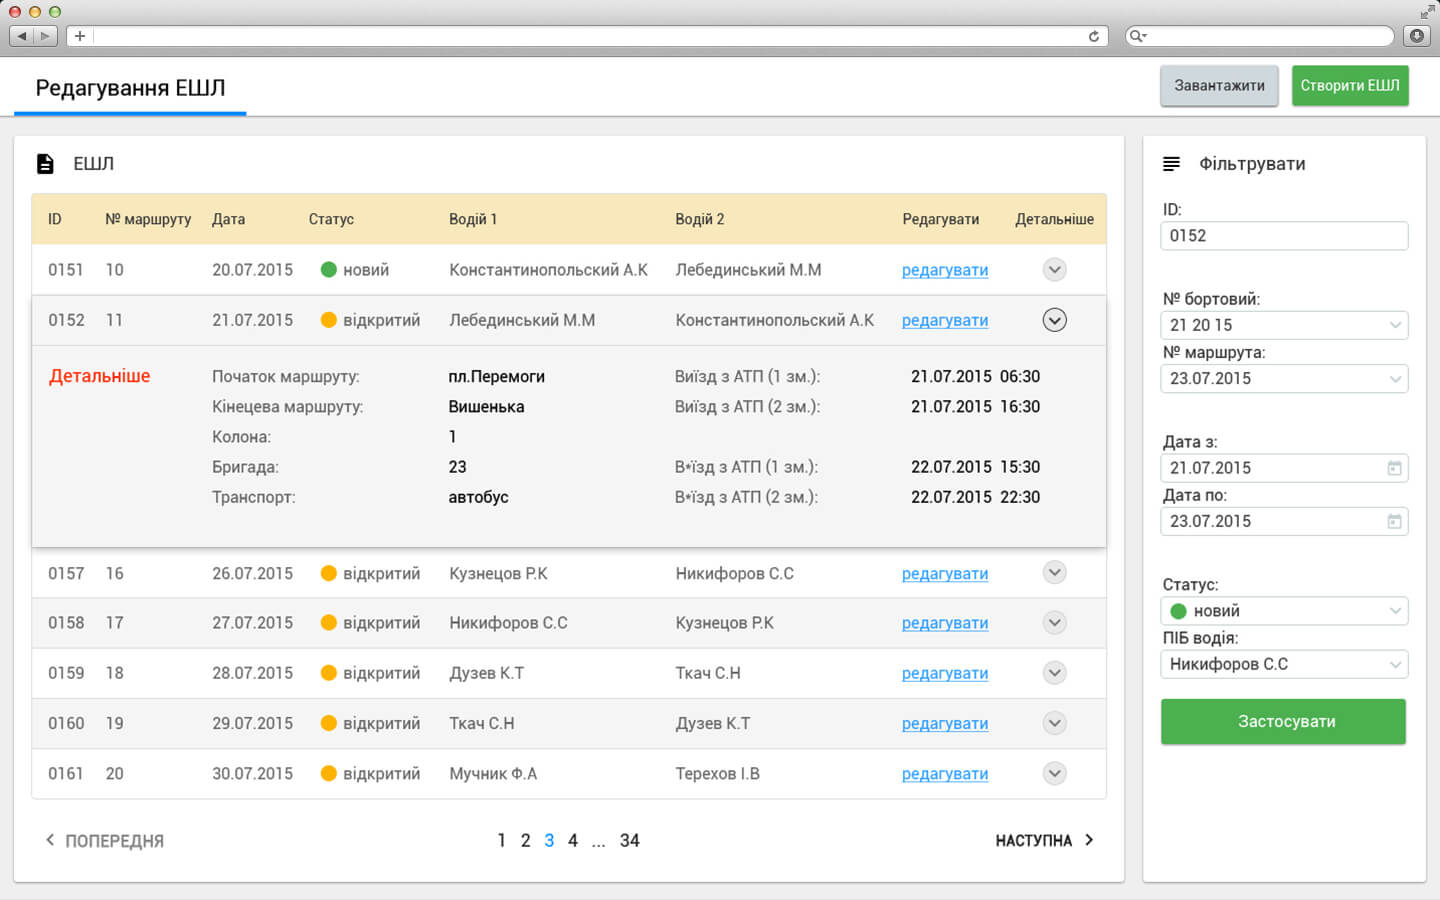Screen dimensions: 1440x900
Task: Click left chevron beside ПОПЕРЕДНЯ
Action: tap(50, 840)
